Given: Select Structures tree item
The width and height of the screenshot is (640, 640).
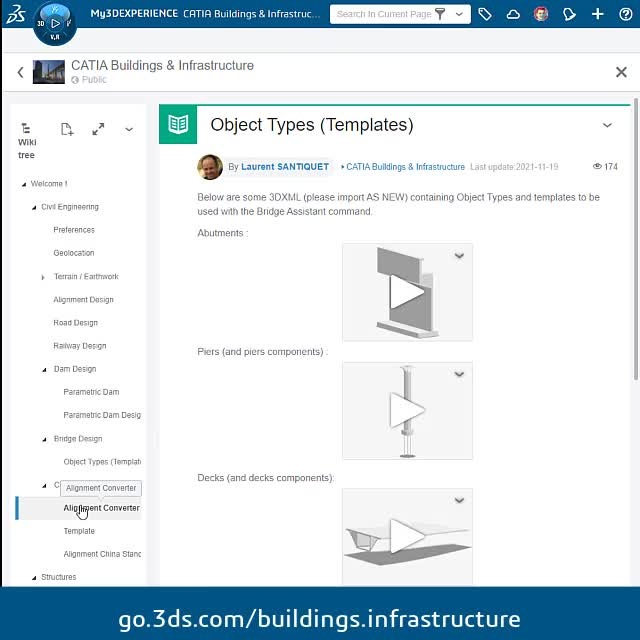Looking at the screenshot, I should (59, 577).
